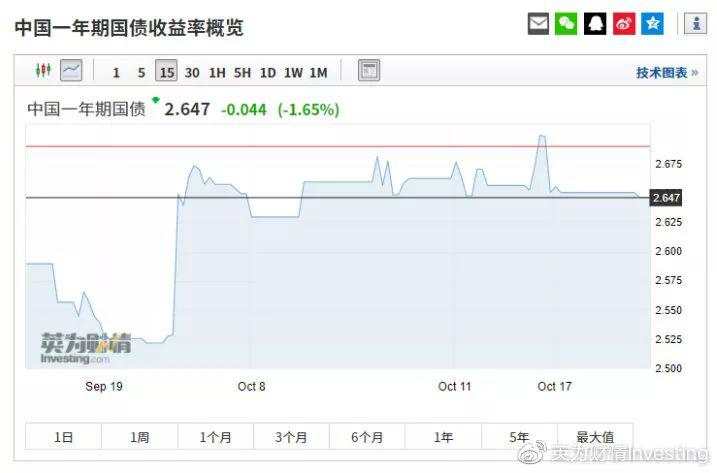Select the 1 minute interval
This screenshot has width=717, height=473.
tap(116, 73)
